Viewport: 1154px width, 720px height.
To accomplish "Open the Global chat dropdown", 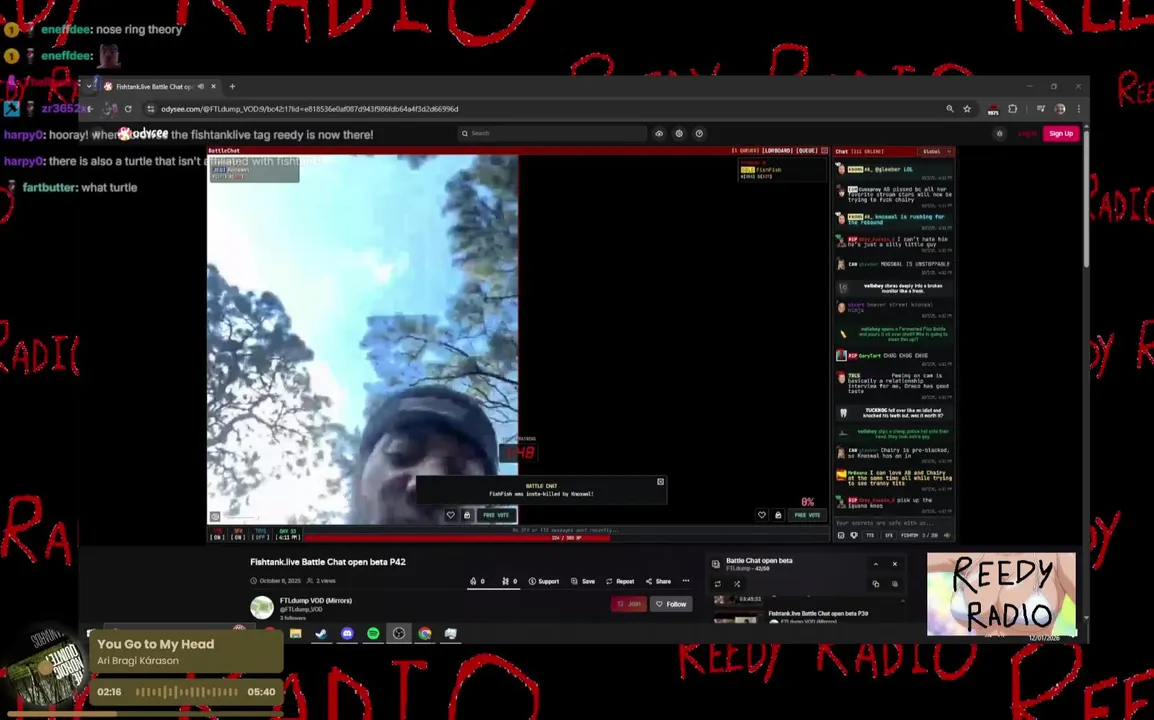I will 937,152.
